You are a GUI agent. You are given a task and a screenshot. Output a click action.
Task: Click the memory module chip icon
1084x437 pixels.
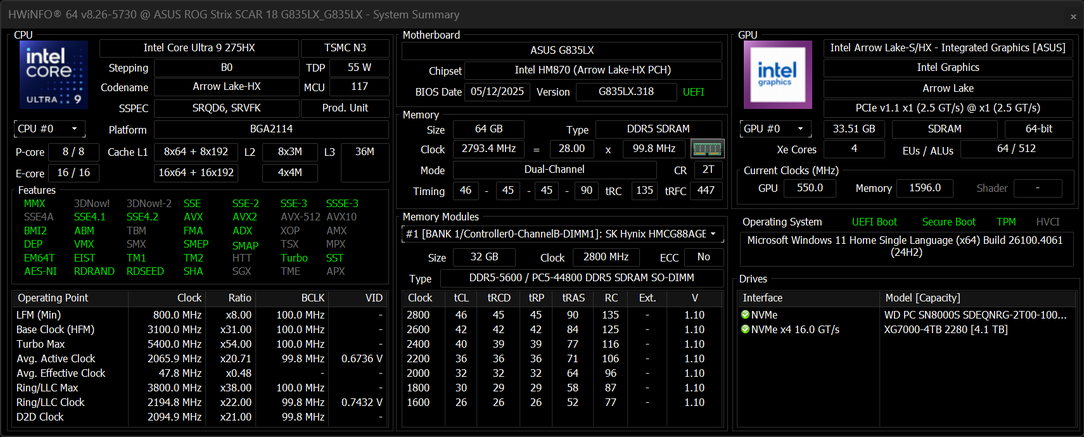[x=707, y=149]
